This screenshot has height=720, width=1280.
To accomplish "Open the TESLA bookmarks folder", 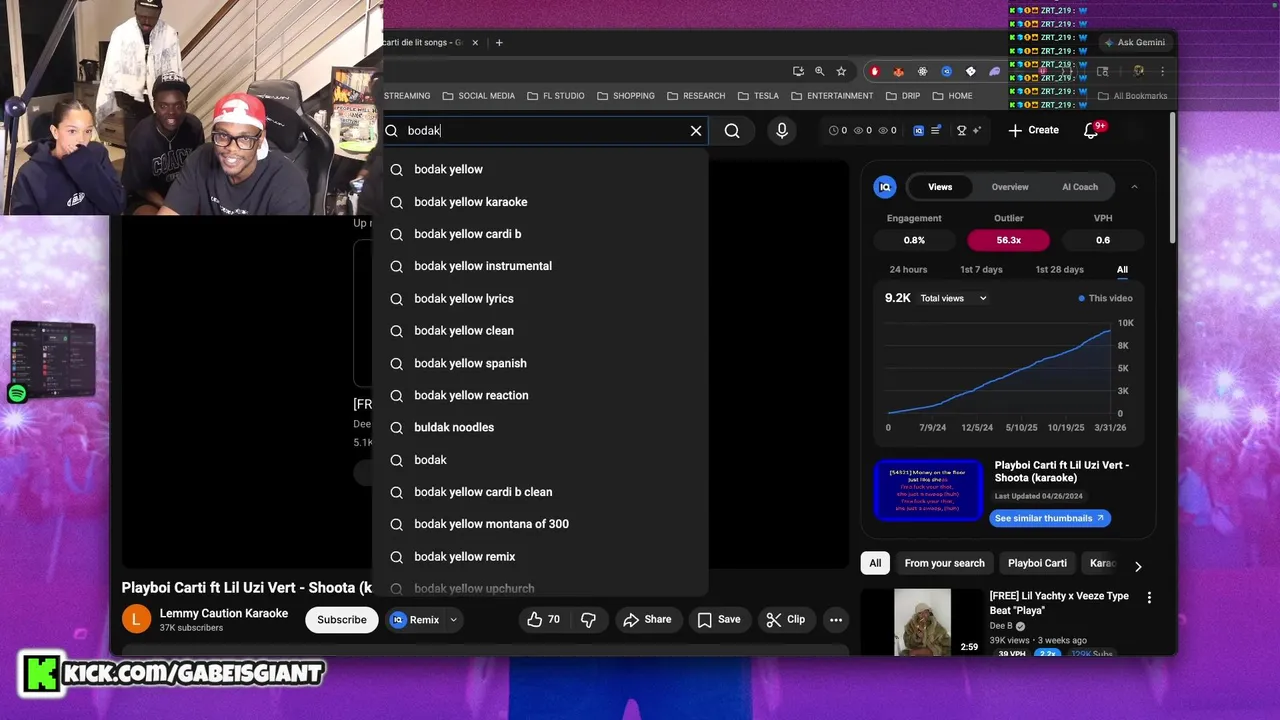I will coord(758,96).
